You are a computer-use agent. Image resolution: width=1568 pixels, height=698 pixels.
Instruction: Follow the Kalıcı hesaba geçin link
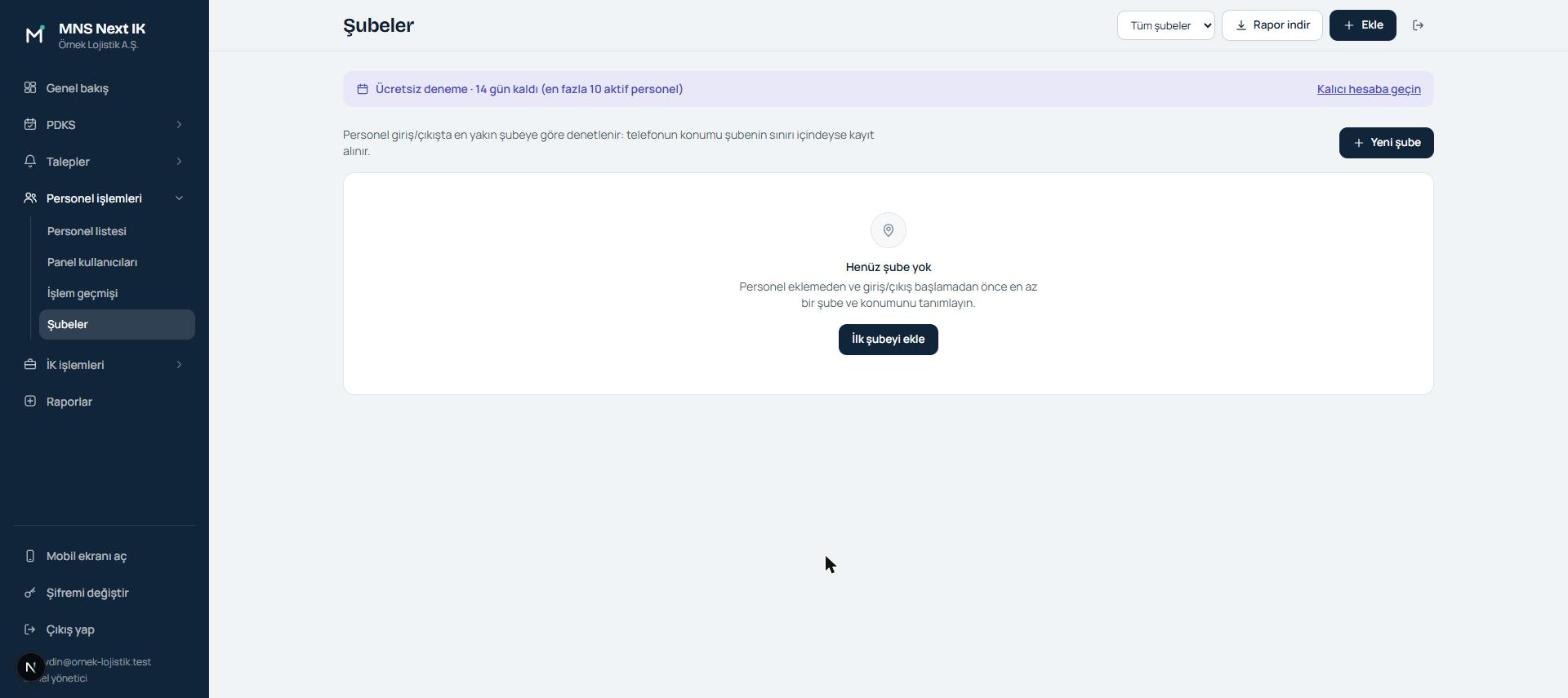click(1368, 89)
